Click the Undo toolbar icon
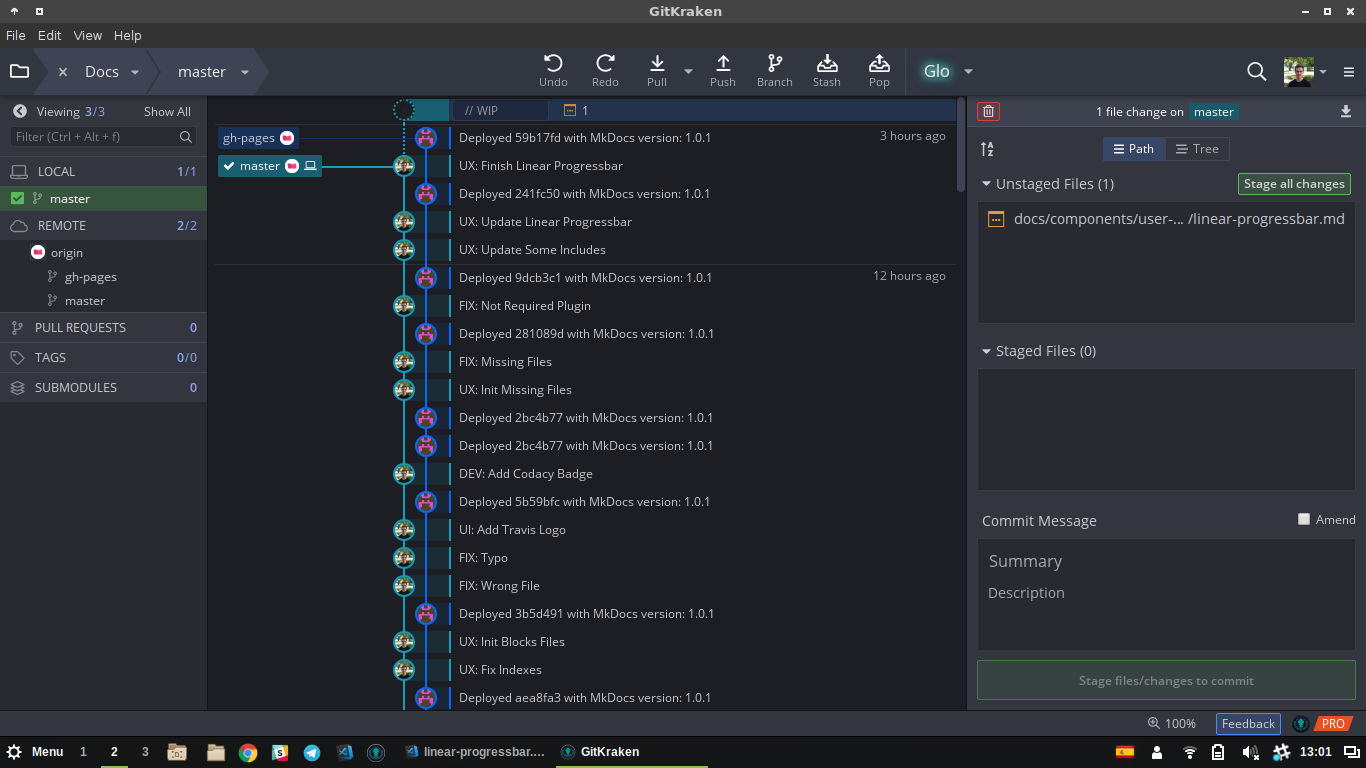Viewport: 1366px width, 768px height. 553,64
